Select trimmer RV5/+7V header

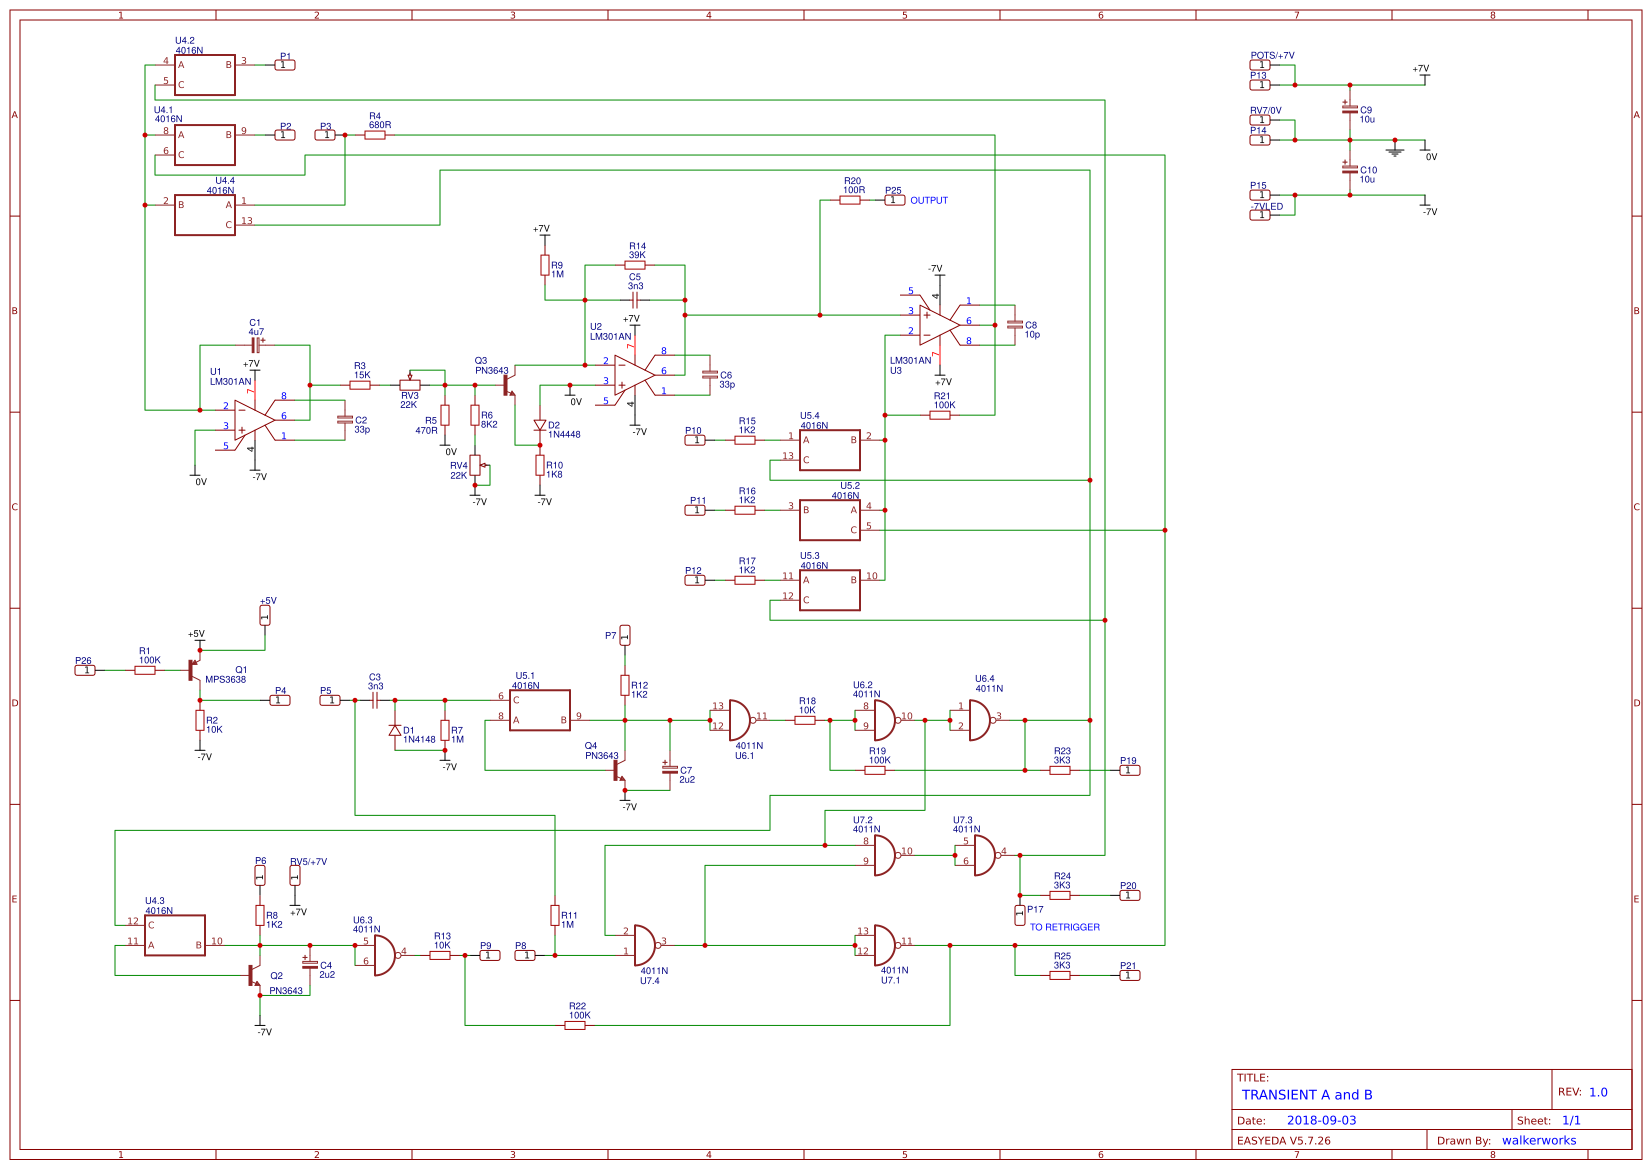point(296,877)
